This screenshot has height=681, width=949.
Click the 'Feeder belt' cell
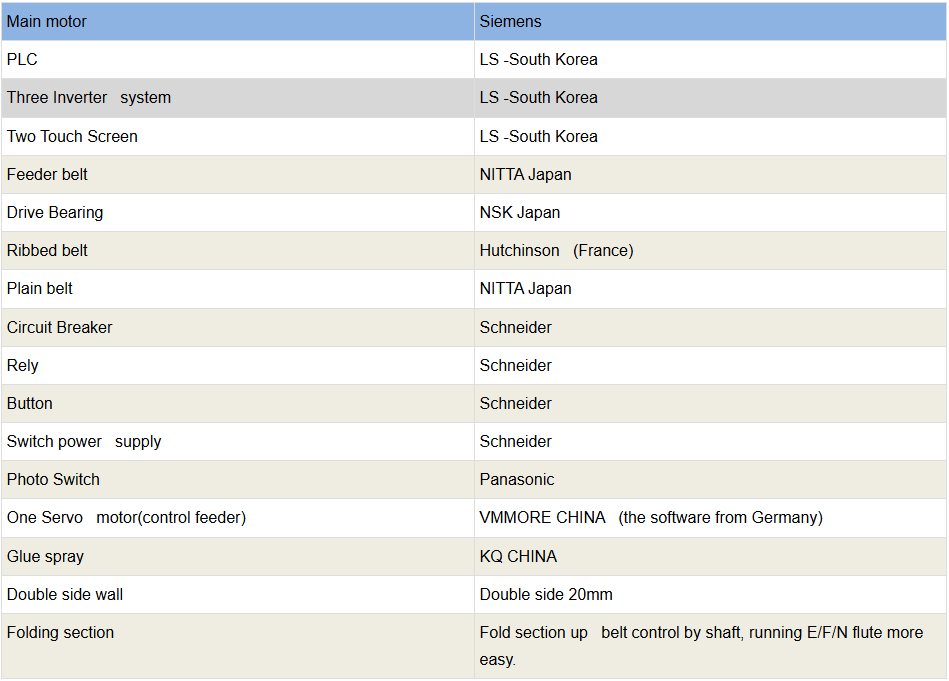coord(47,174)
